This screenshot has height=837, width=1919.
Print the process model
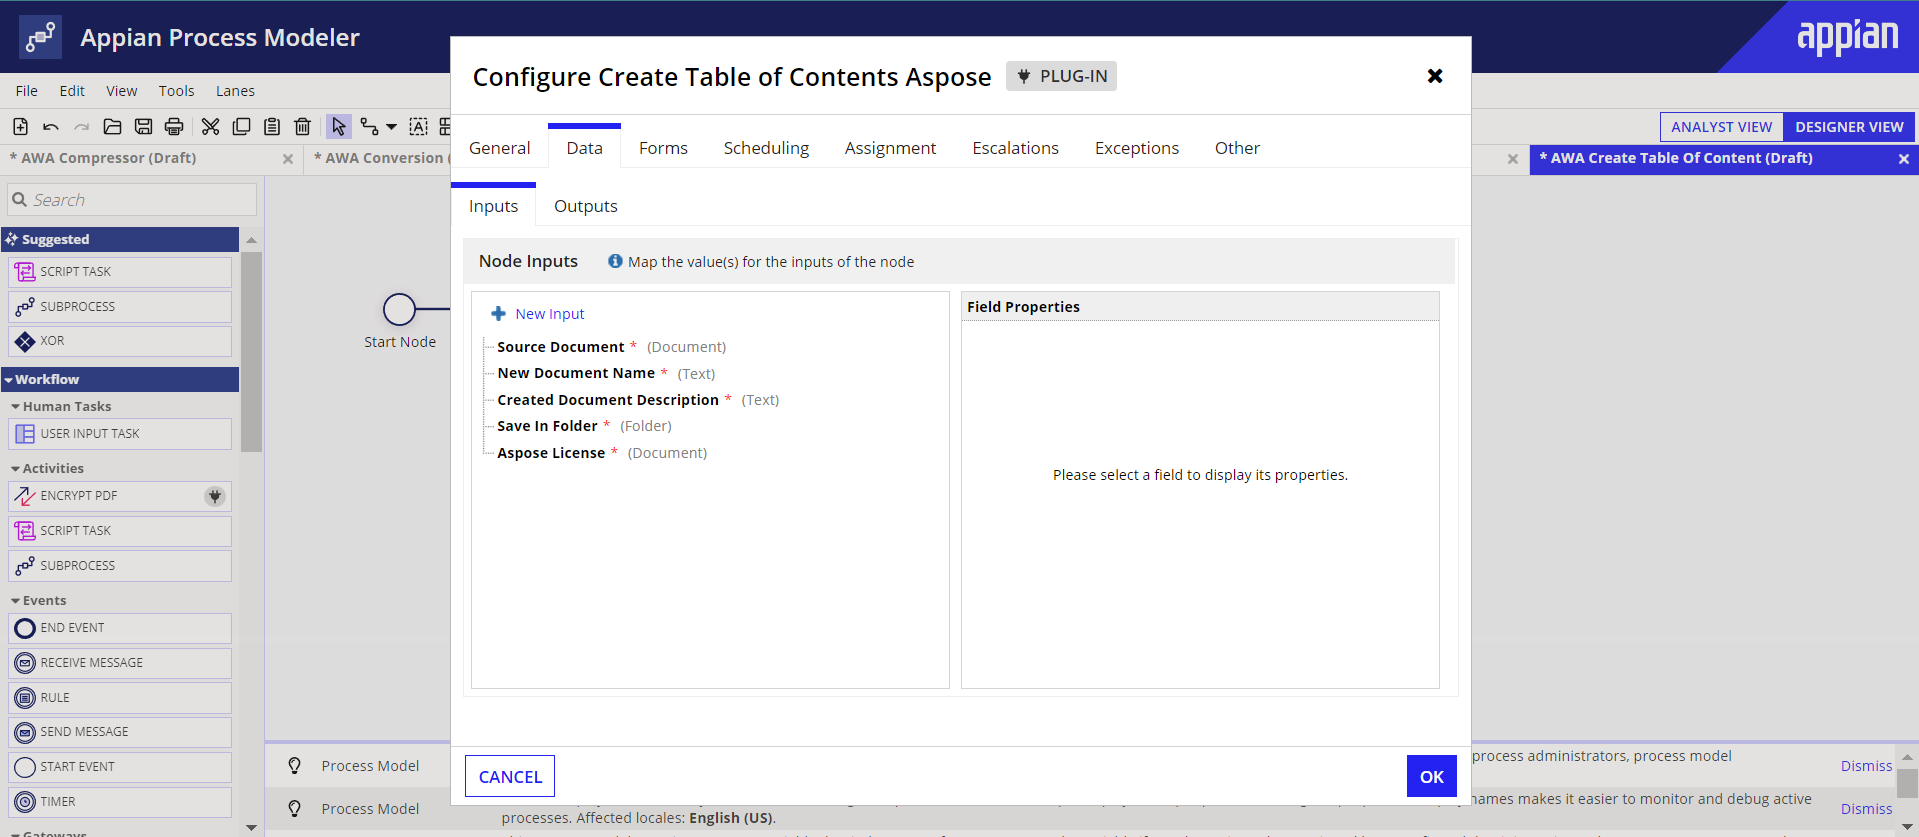(174, 127)
